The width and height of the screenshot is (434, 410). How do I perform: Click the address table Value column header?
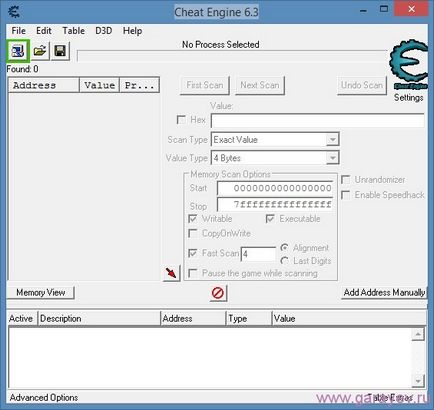click(349, 318)
